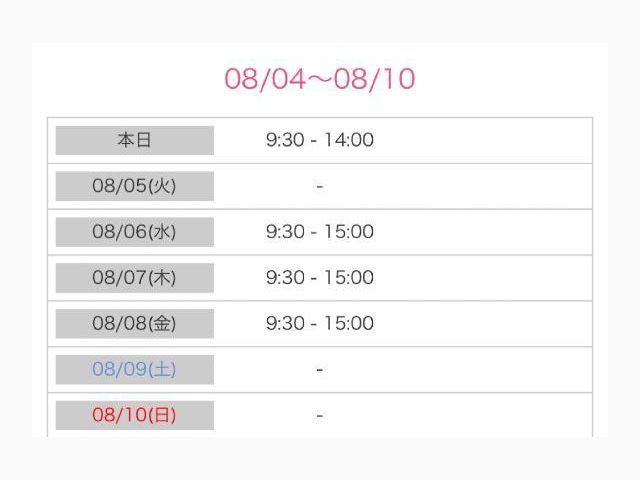
Task: Click empty space right of the 08/08(金) hours
Action: 482,324
